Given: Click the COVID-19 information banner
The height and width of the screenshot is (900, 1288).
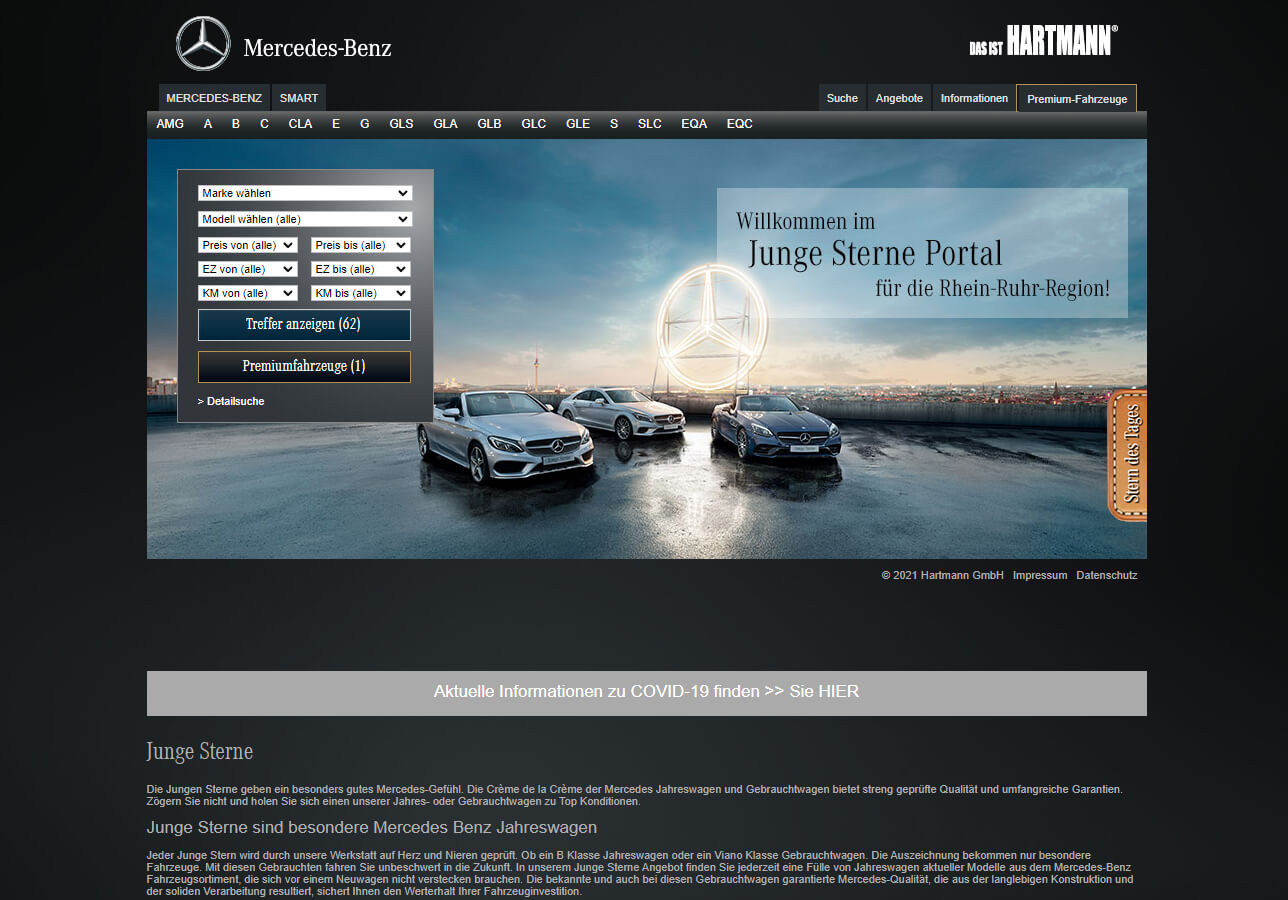Looking at the screenshot, I should (647, 693).
